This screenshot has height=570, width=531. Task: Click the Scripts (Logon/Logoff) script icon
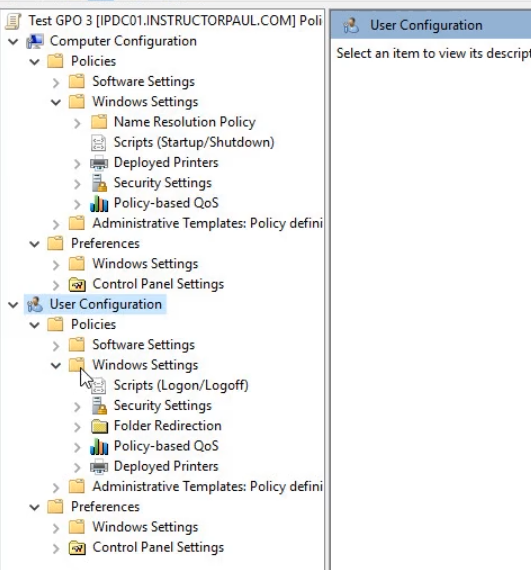[98, 386]
